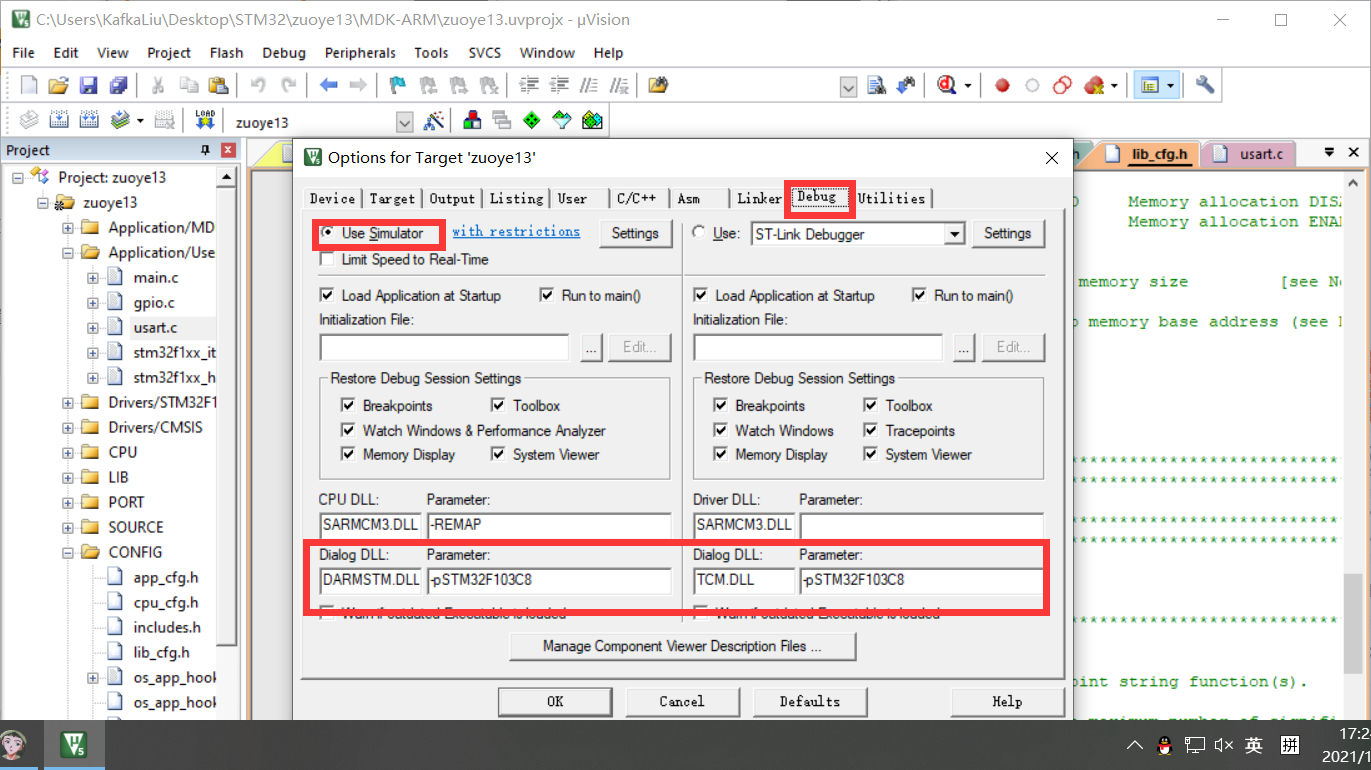Toggle the Tracepoints checkbox
1371x770 pixels.
[x=871, y=430]
